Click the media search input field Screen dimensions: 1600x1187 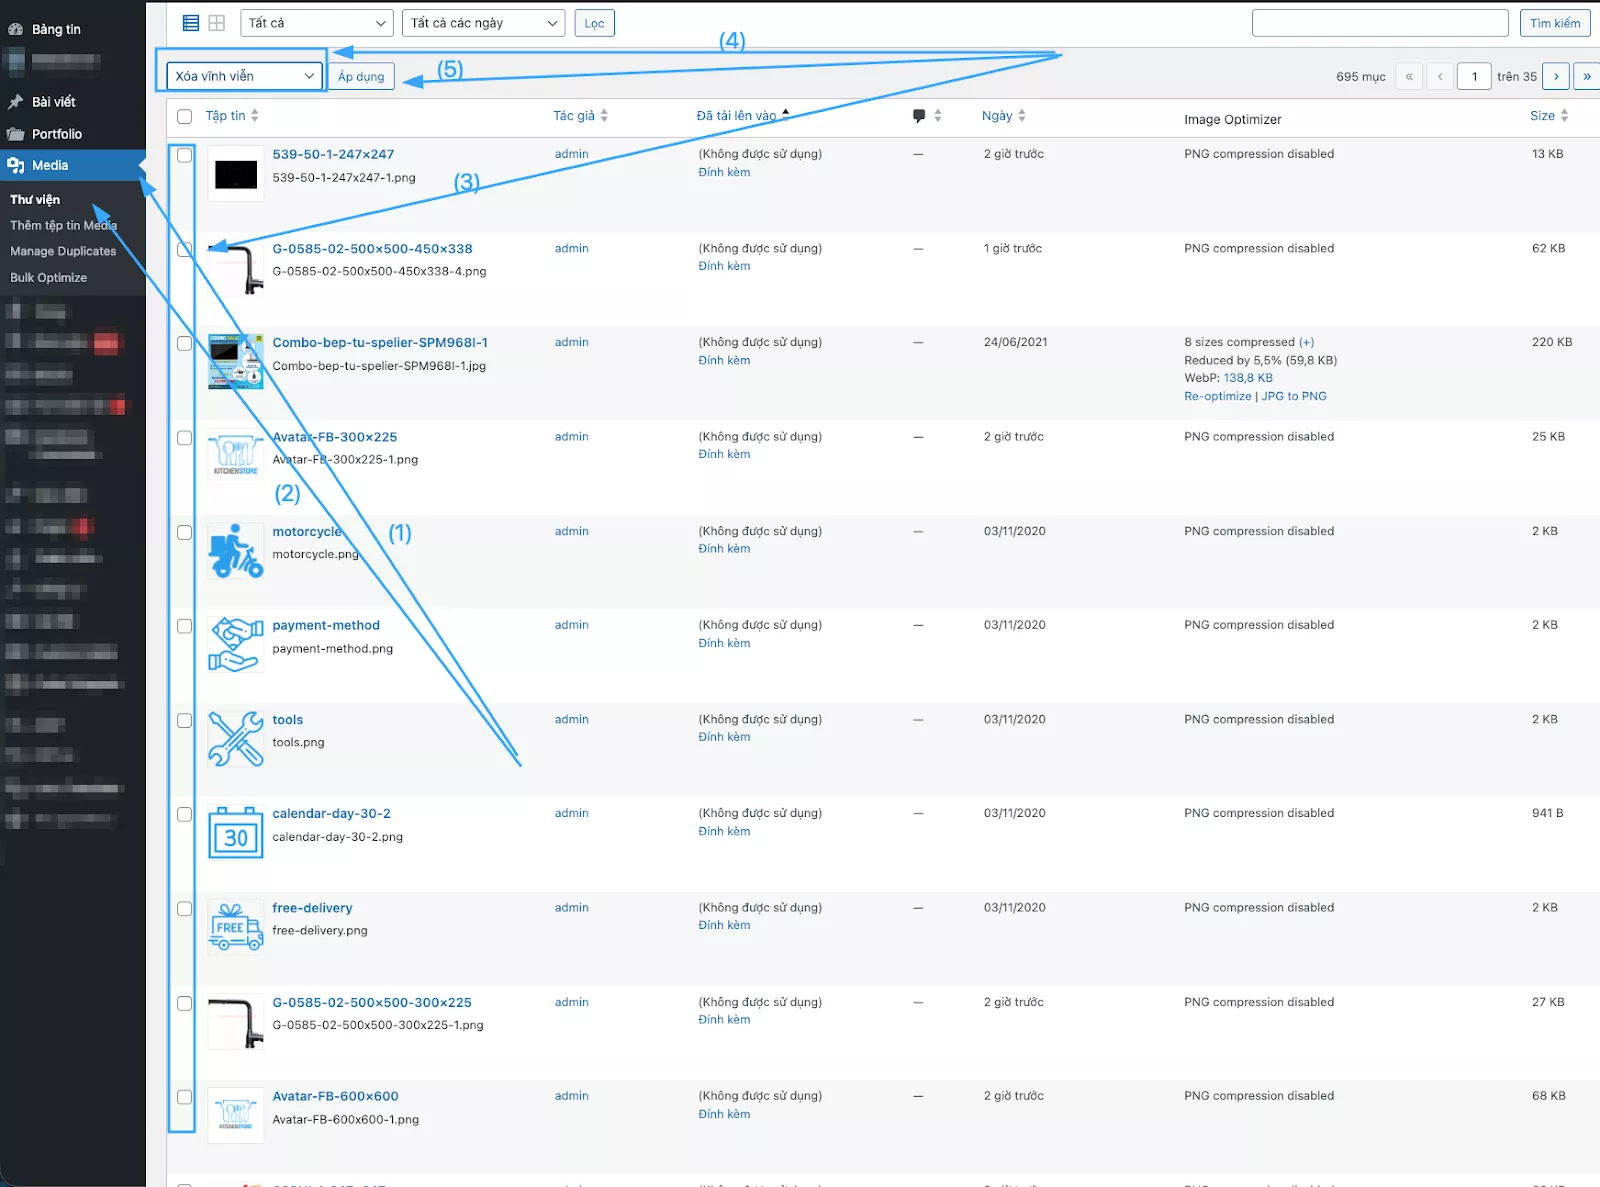[x=1379, y=23]
